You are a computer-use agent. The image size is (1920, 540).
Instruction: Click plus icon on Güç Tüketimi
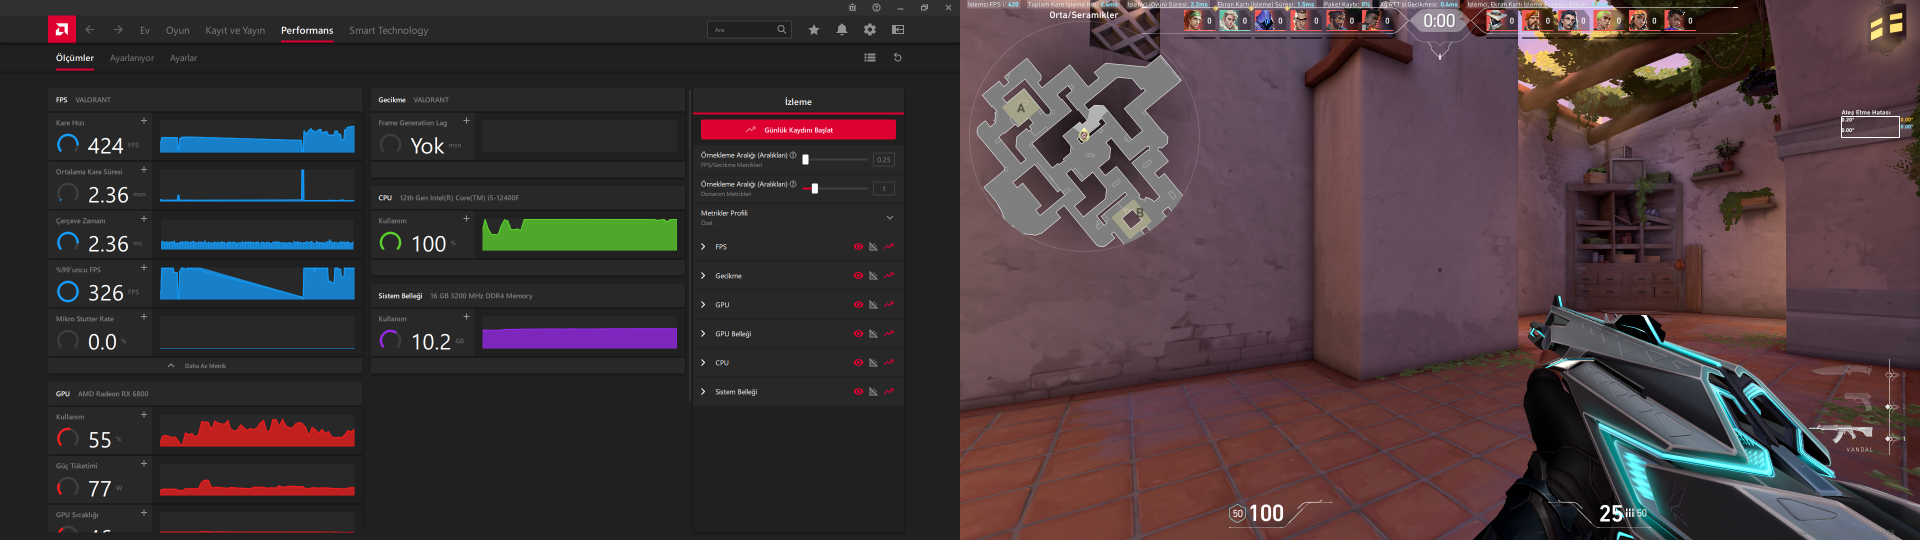144,464
